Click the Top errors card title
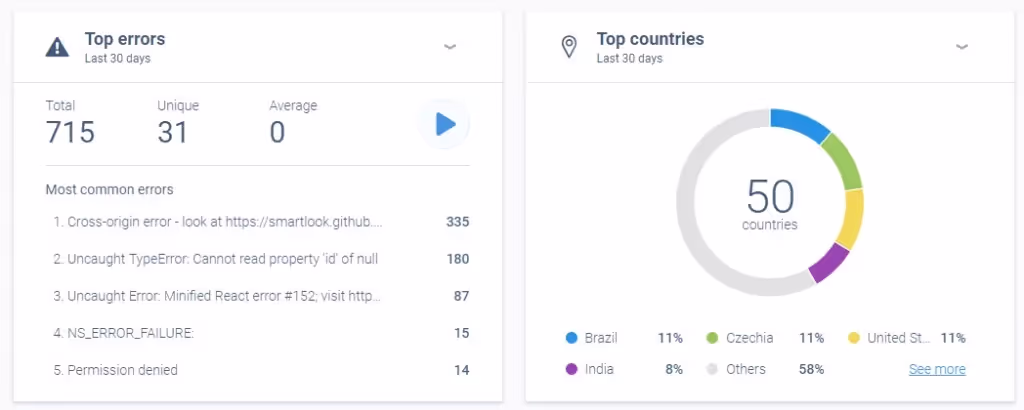 pyautogui.click(x=125, y=39)
